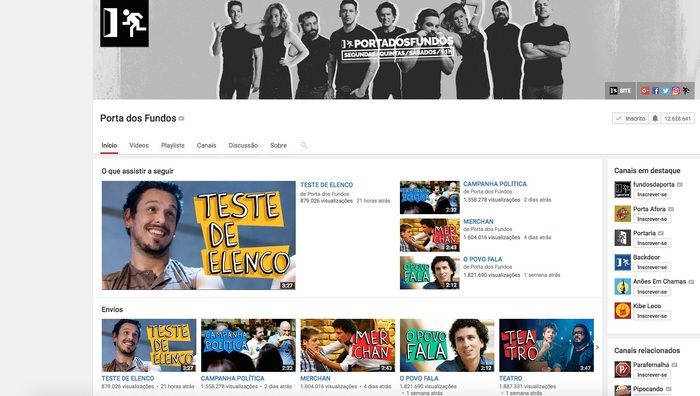Subscribe to Parafernalha with Inscrever-se

652,375
